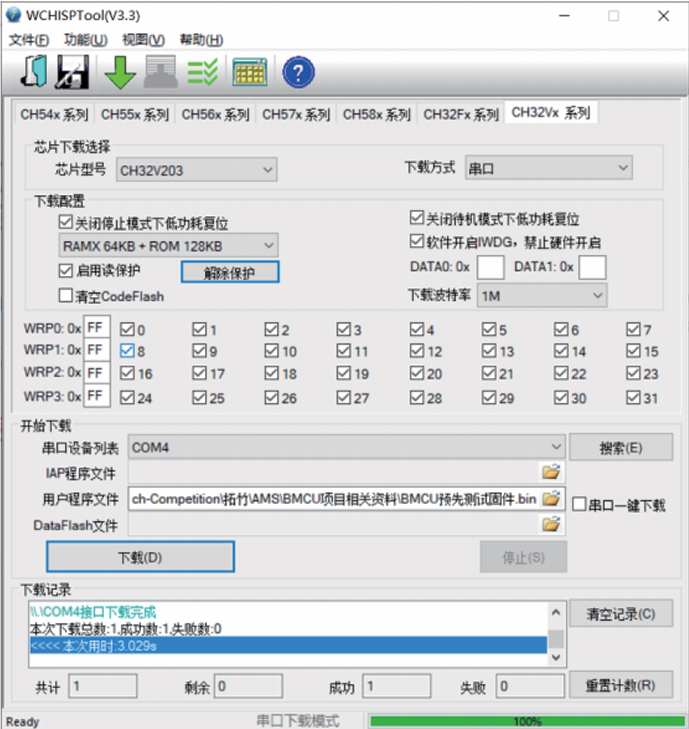Click the calendar grid toolbar icon
This screenshot has width=689, height=729.
[x=250, y=72]
